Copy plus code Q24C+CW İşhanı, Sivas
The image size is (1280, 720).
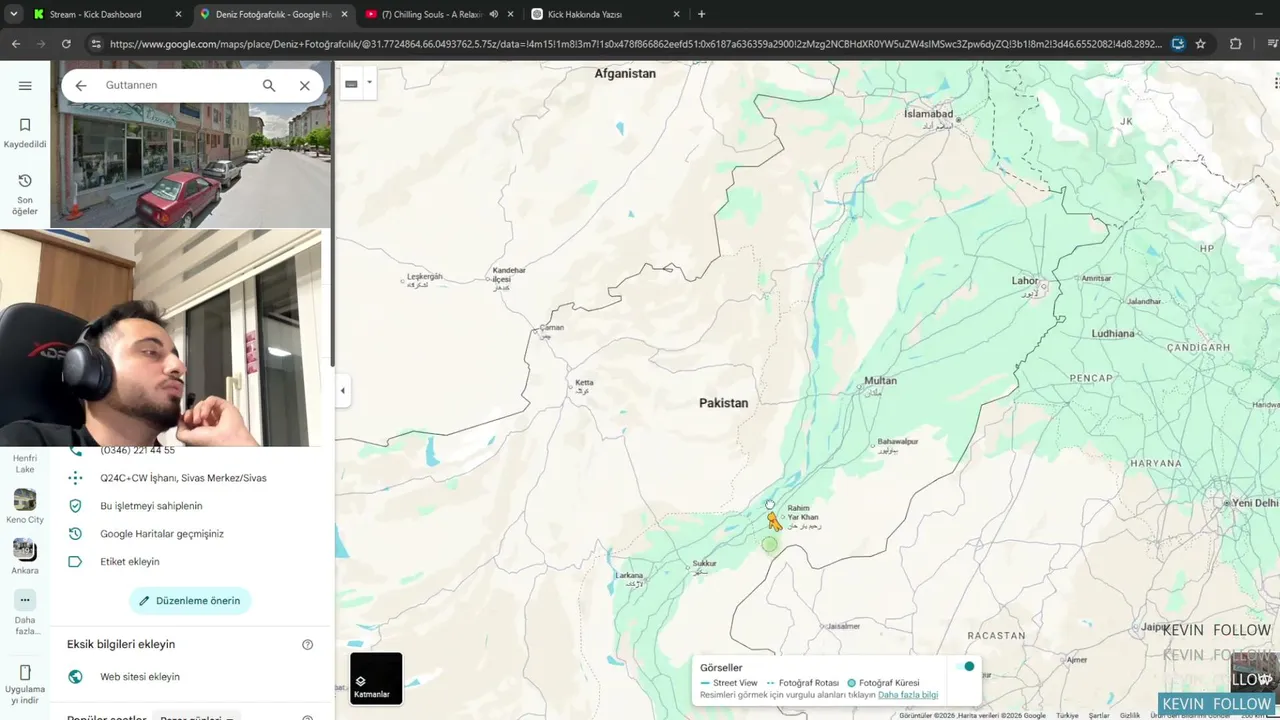click(183, 478)
